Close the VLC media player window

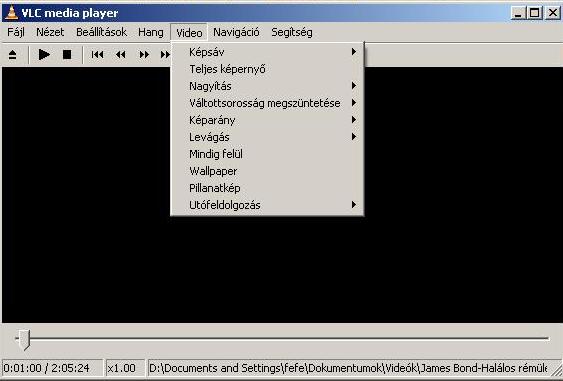point(553,13)
